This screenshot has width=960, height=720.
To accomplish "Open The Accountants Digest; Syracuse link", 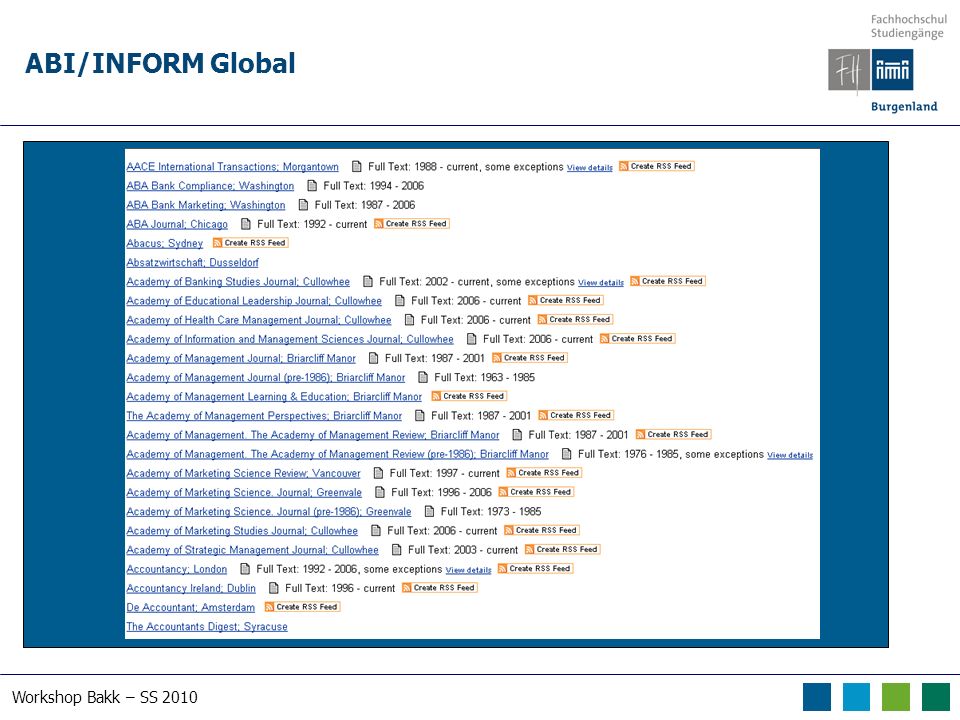I will [x=207, y=626].
